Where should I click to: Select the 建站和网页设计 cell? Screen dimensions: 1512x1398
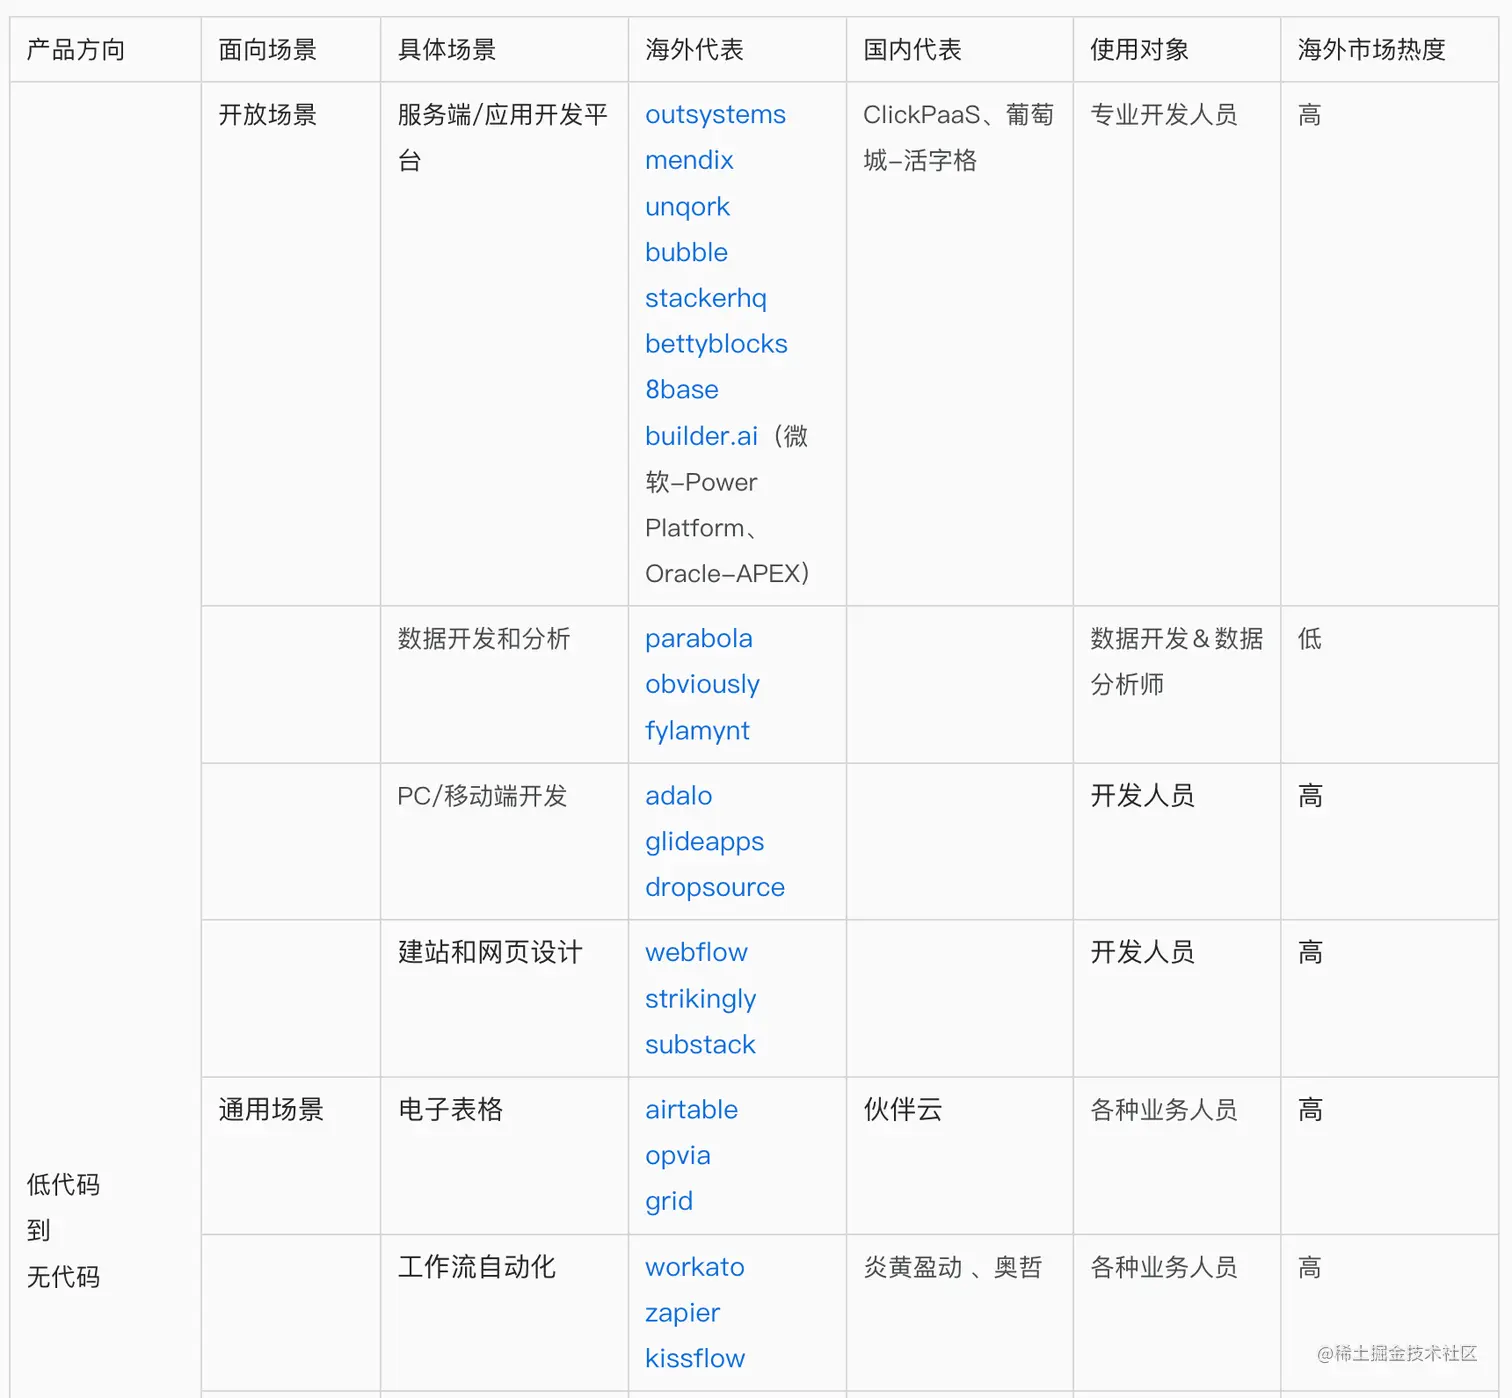coord(505,999)
